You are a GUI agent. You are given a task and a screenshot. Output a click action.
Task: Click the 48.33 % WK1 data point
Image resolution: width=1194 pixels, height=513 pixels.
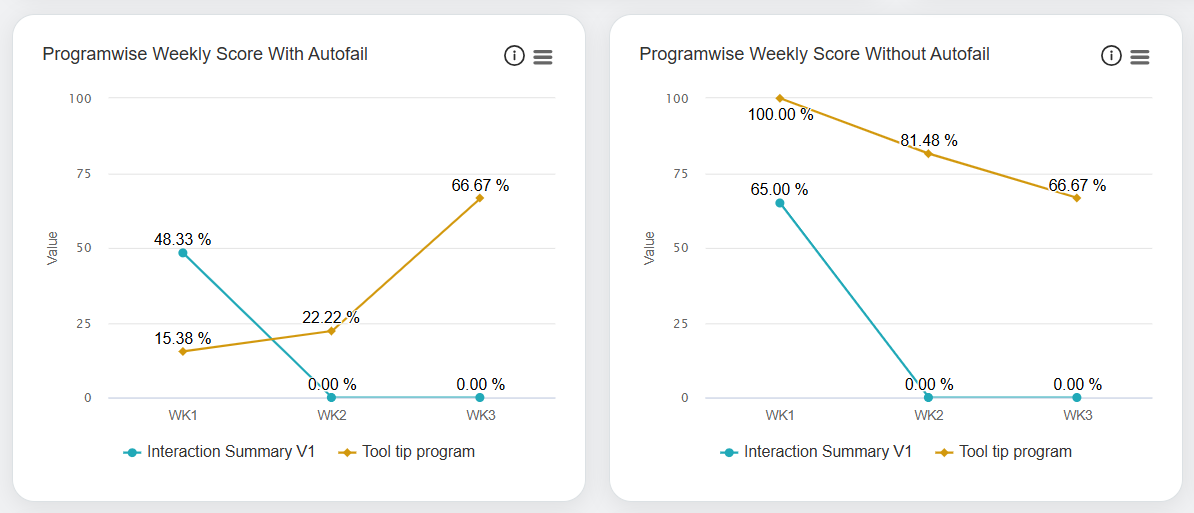pyautogui.click(x=183, y=253)
